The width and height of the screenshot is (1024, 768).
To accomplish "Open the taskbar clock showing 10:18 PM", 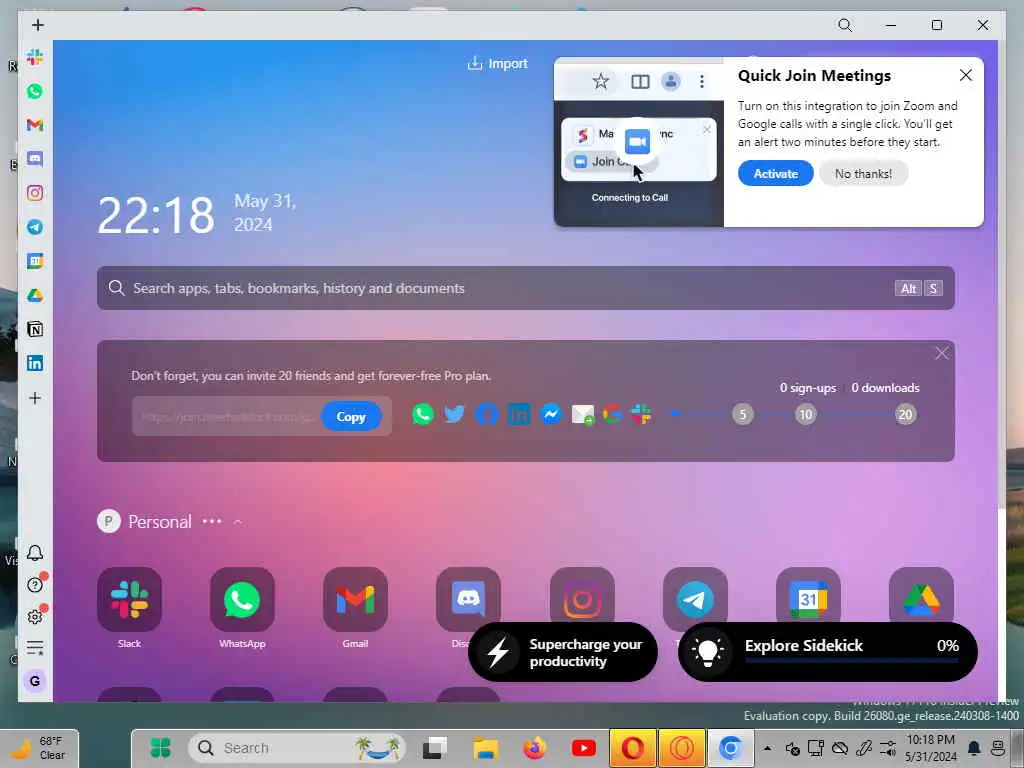I will [931, 748].
